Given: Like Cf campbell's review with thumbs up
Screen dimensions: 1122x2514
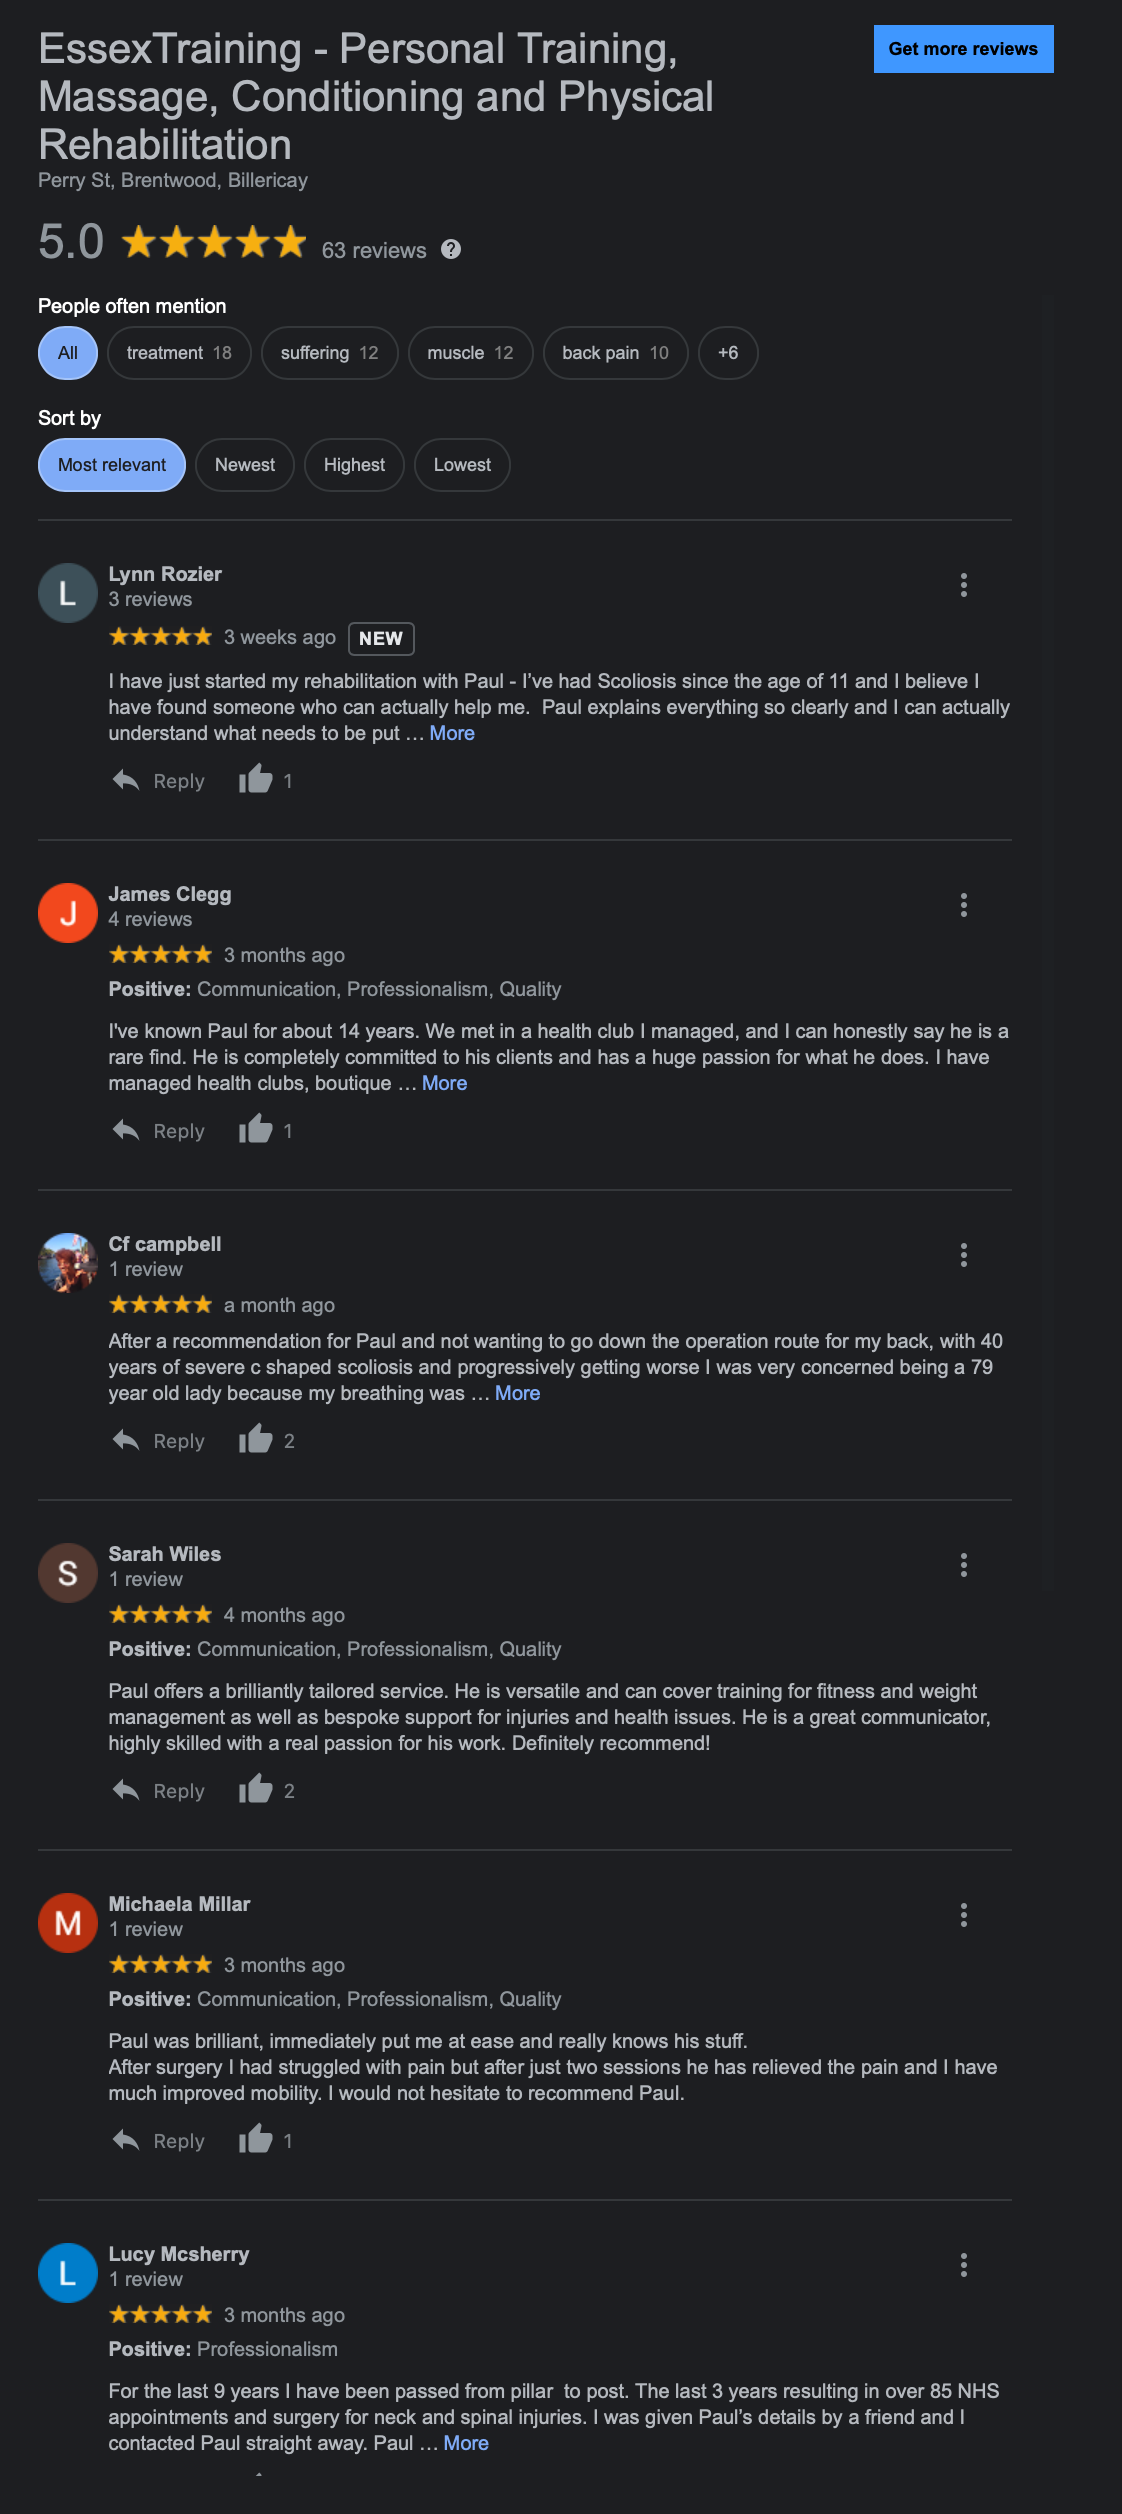Looking at the screenshot, I should tap(256, 1440).
